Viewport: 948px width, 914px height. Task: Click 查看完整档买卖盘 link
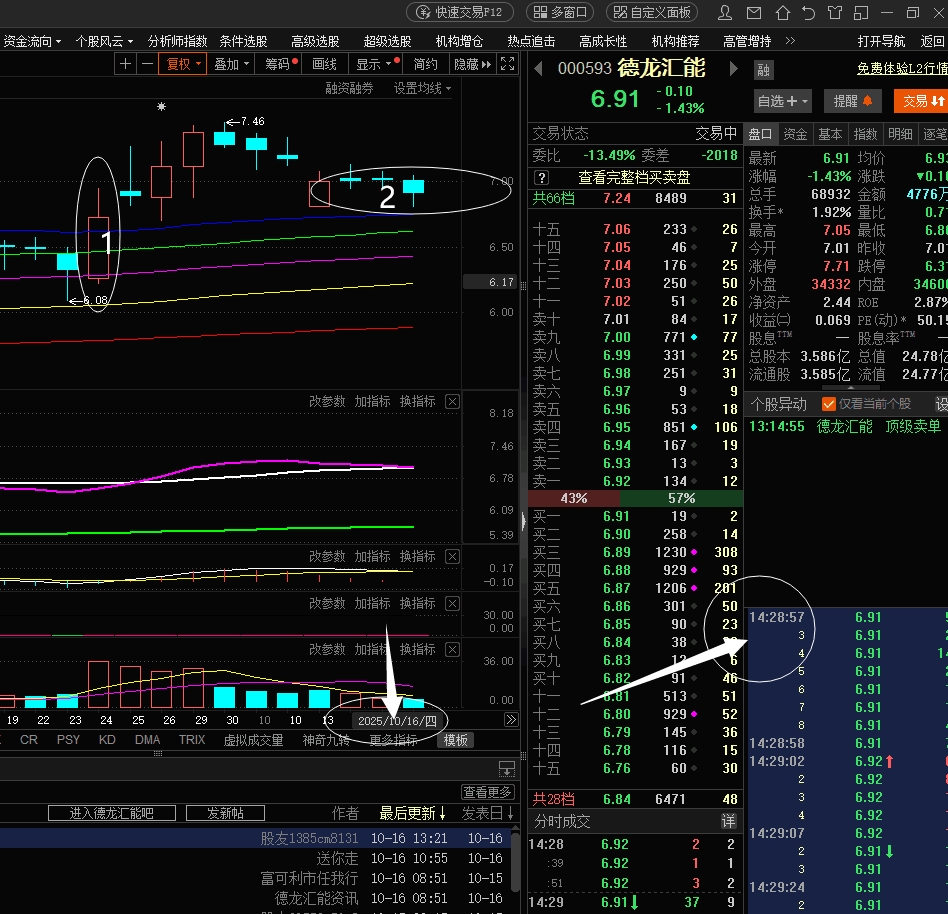634,178
